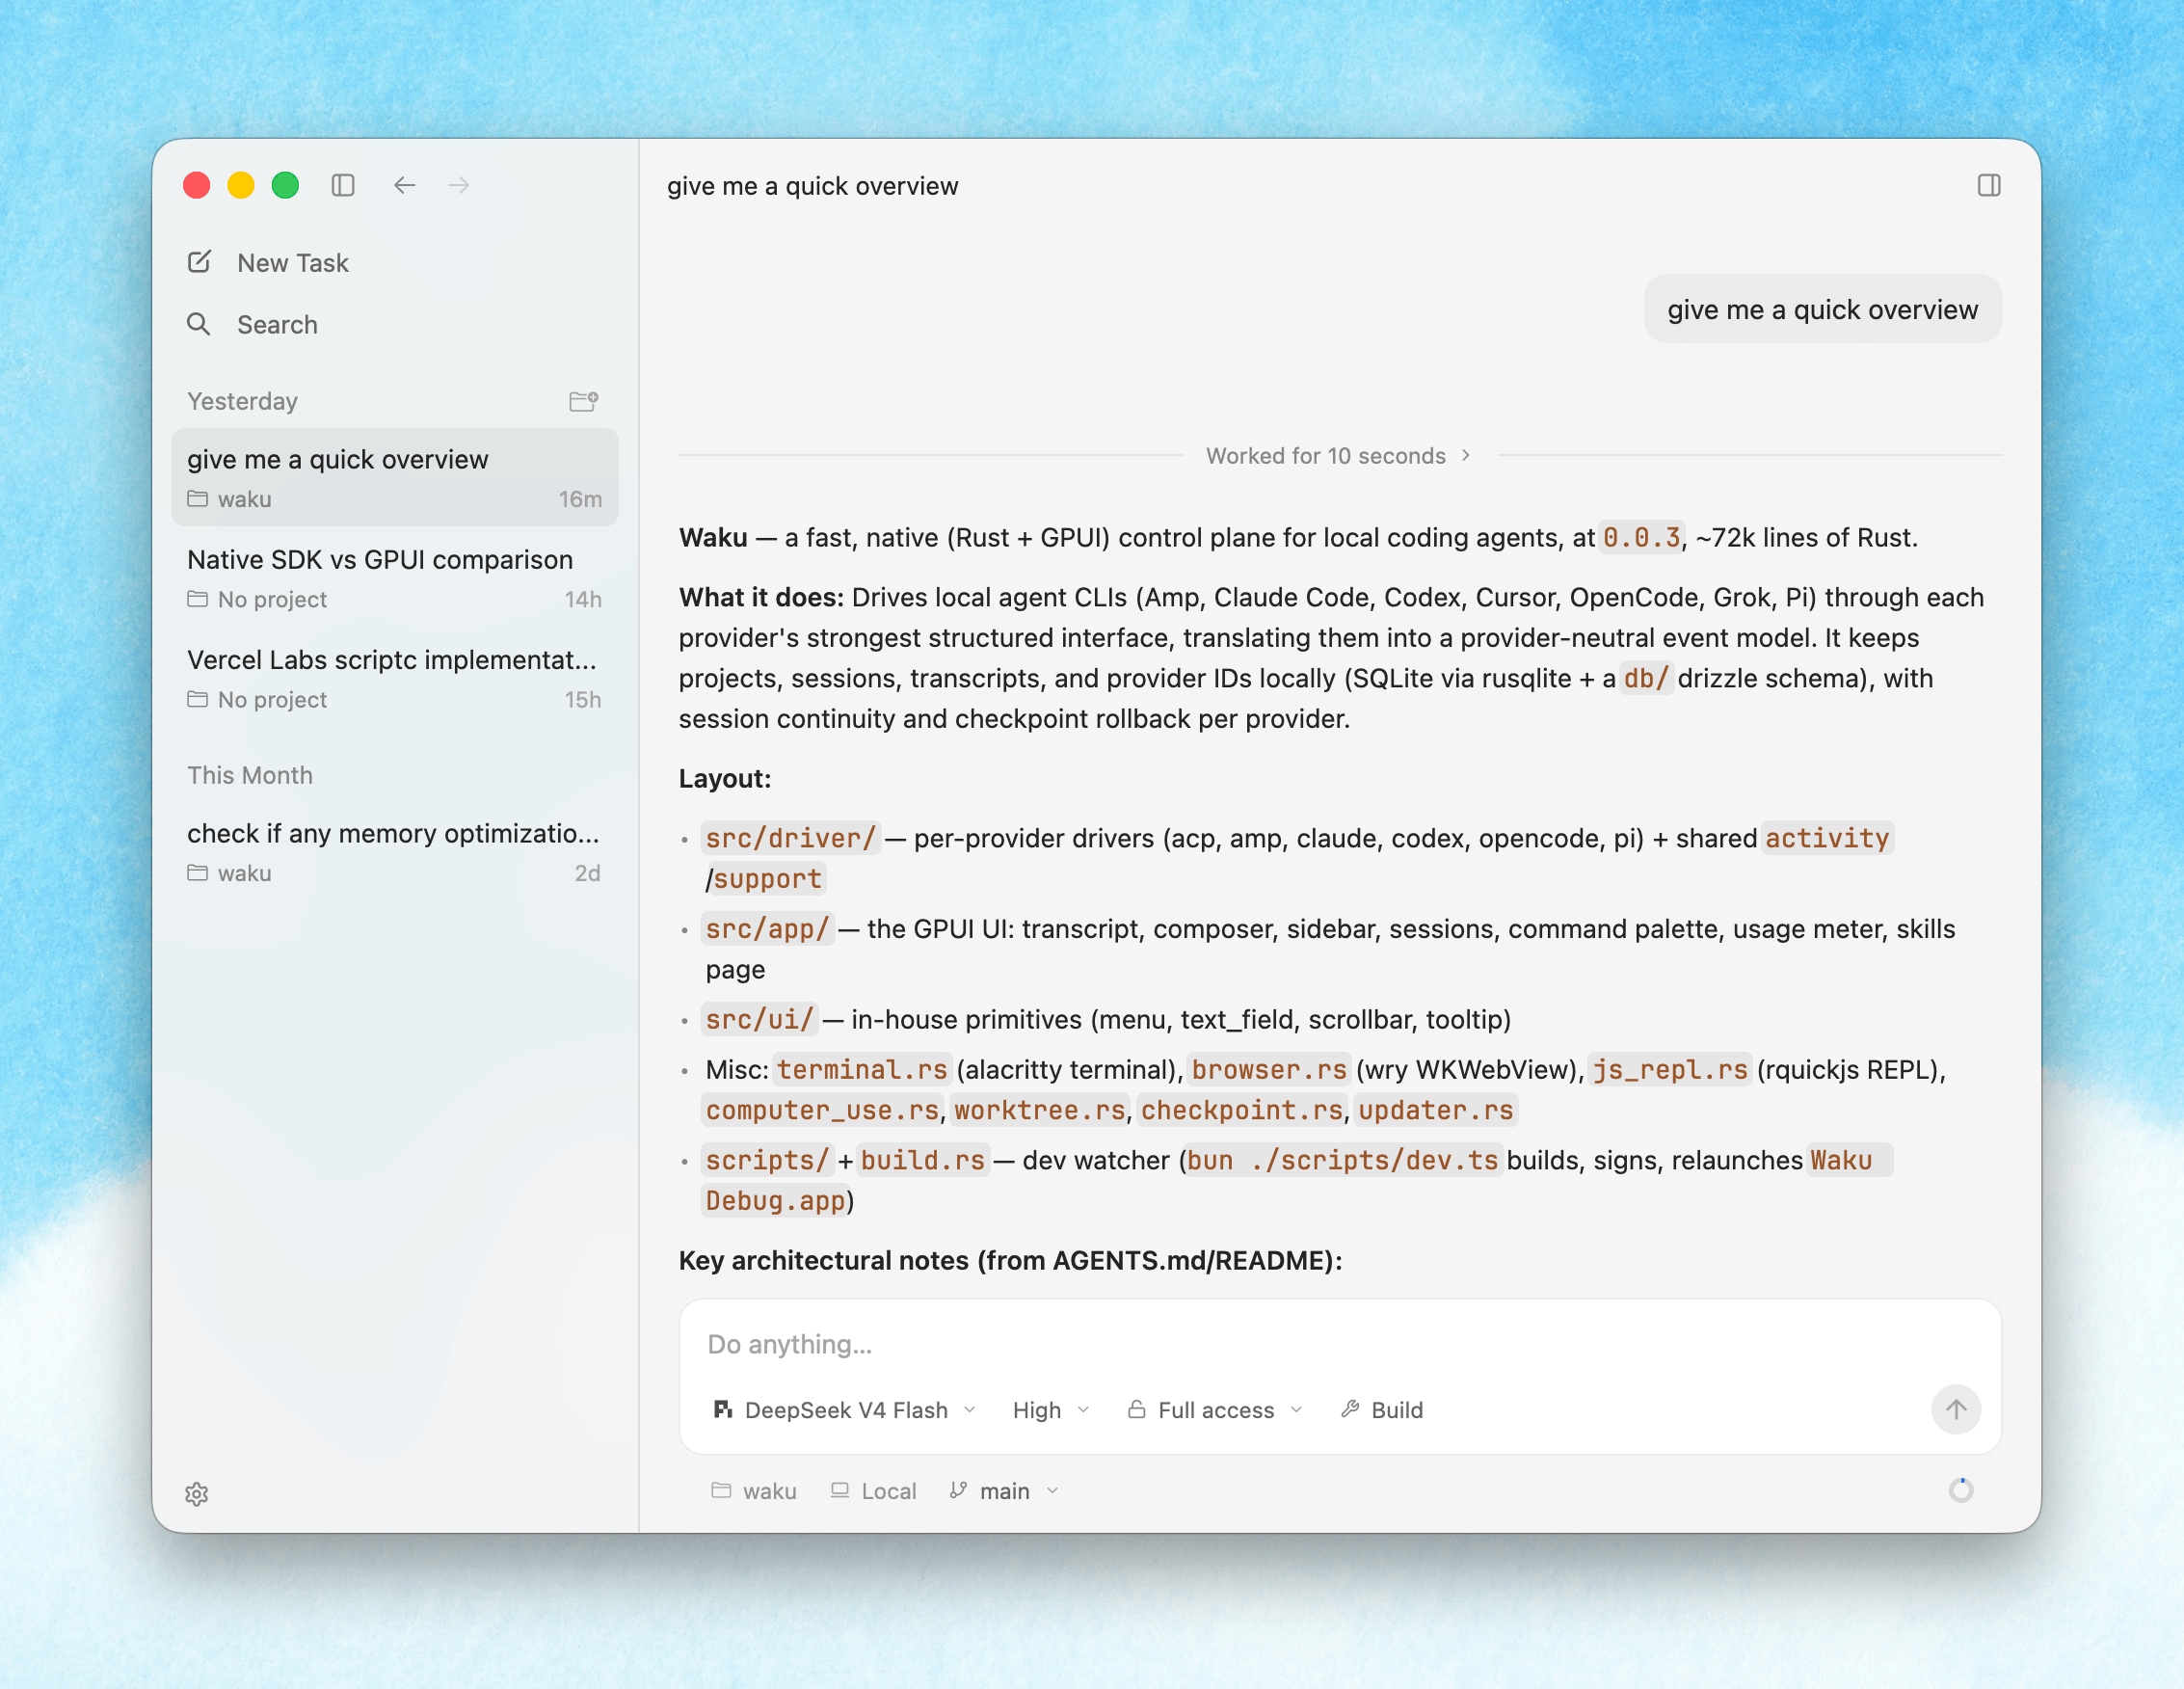The width and height of the screenshot is (2184, 1689).
Task: Open the 'Vercel Labs scriptc implementat...' task
Action: coord(395,677)
